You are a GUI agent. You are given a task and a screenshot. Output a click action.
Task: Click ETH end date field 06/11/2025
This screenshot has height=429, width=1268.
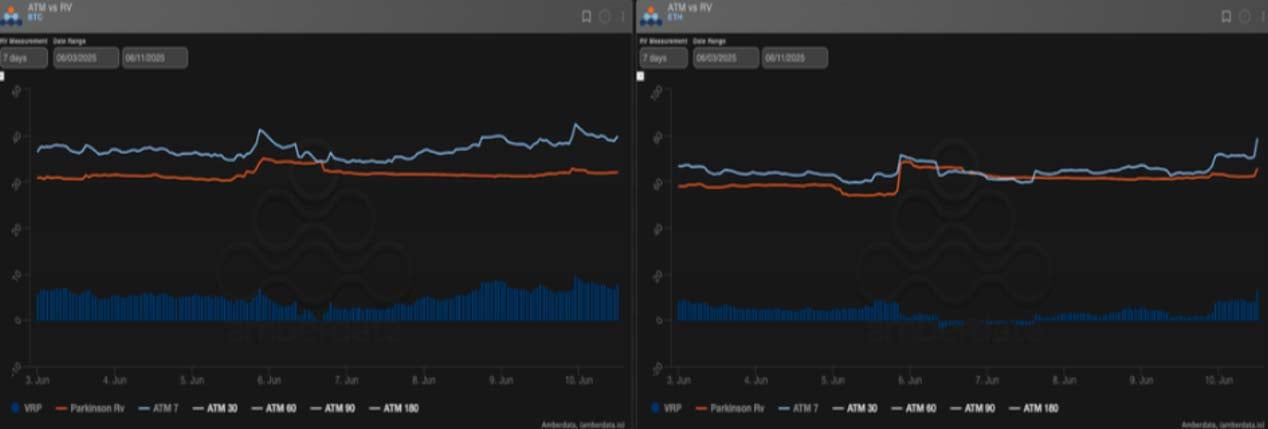(x=795, y=57)
